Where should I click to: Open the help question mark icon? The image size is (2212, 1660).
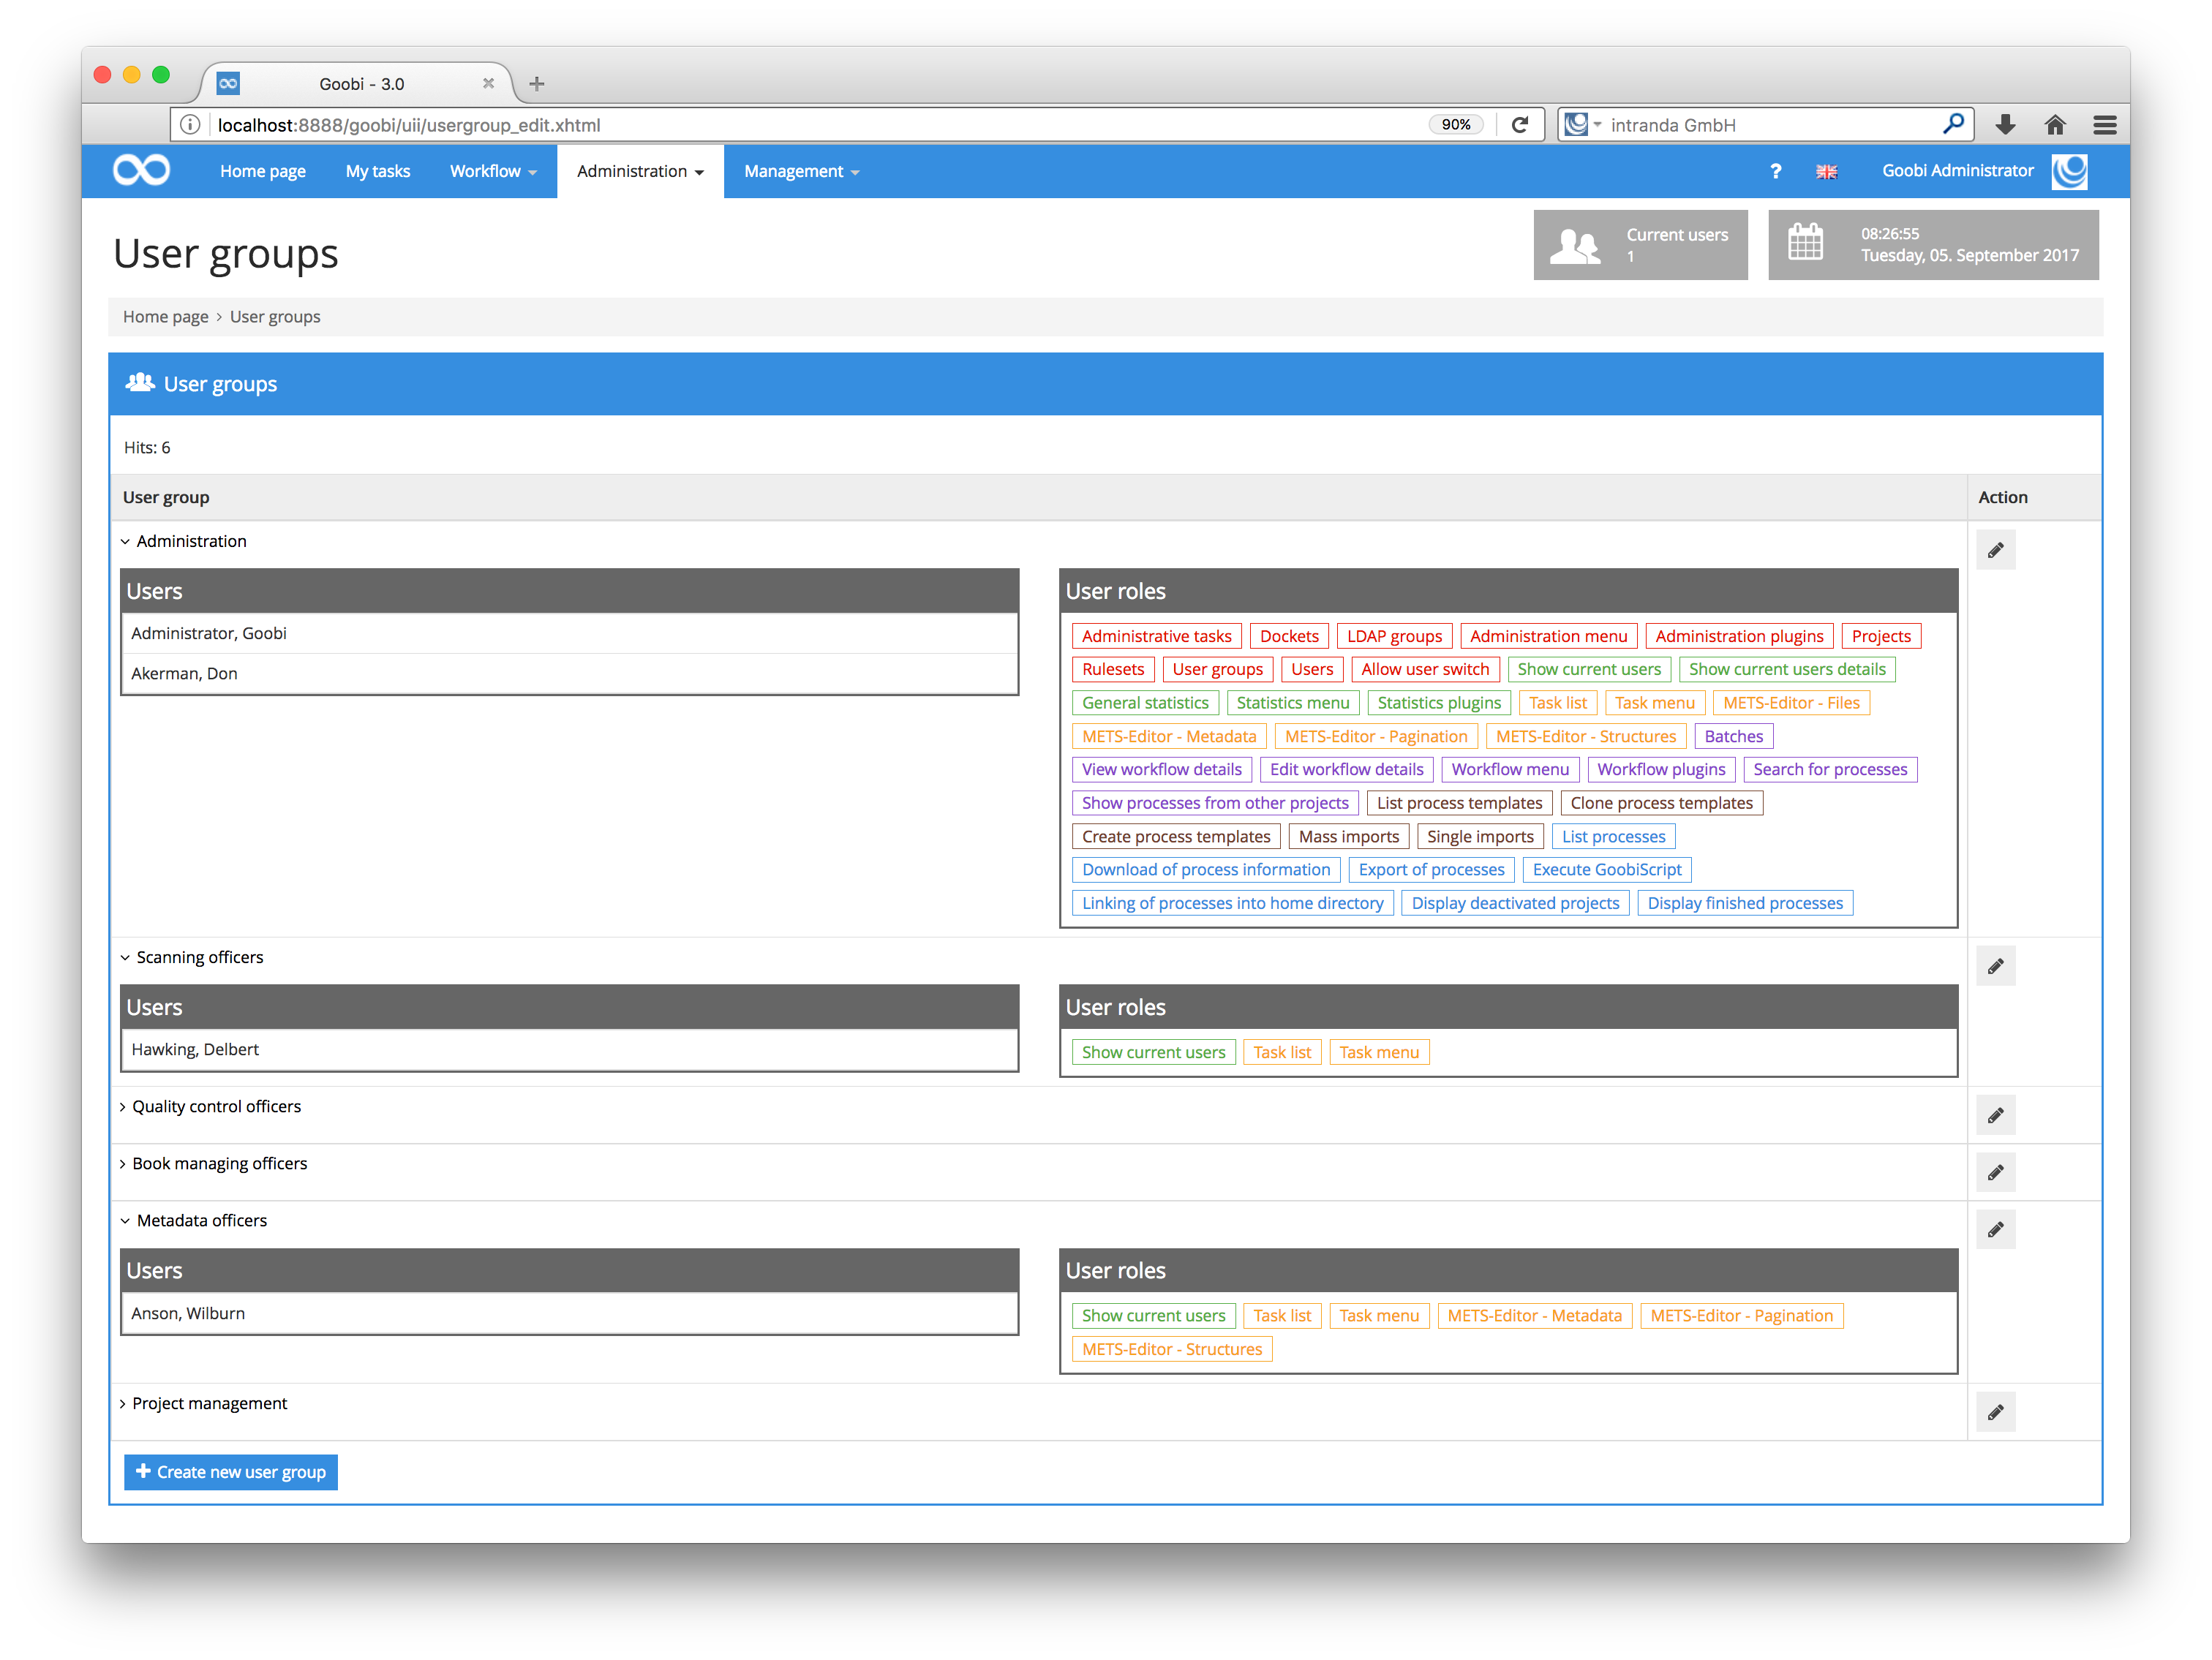(x=1775, y=171)
